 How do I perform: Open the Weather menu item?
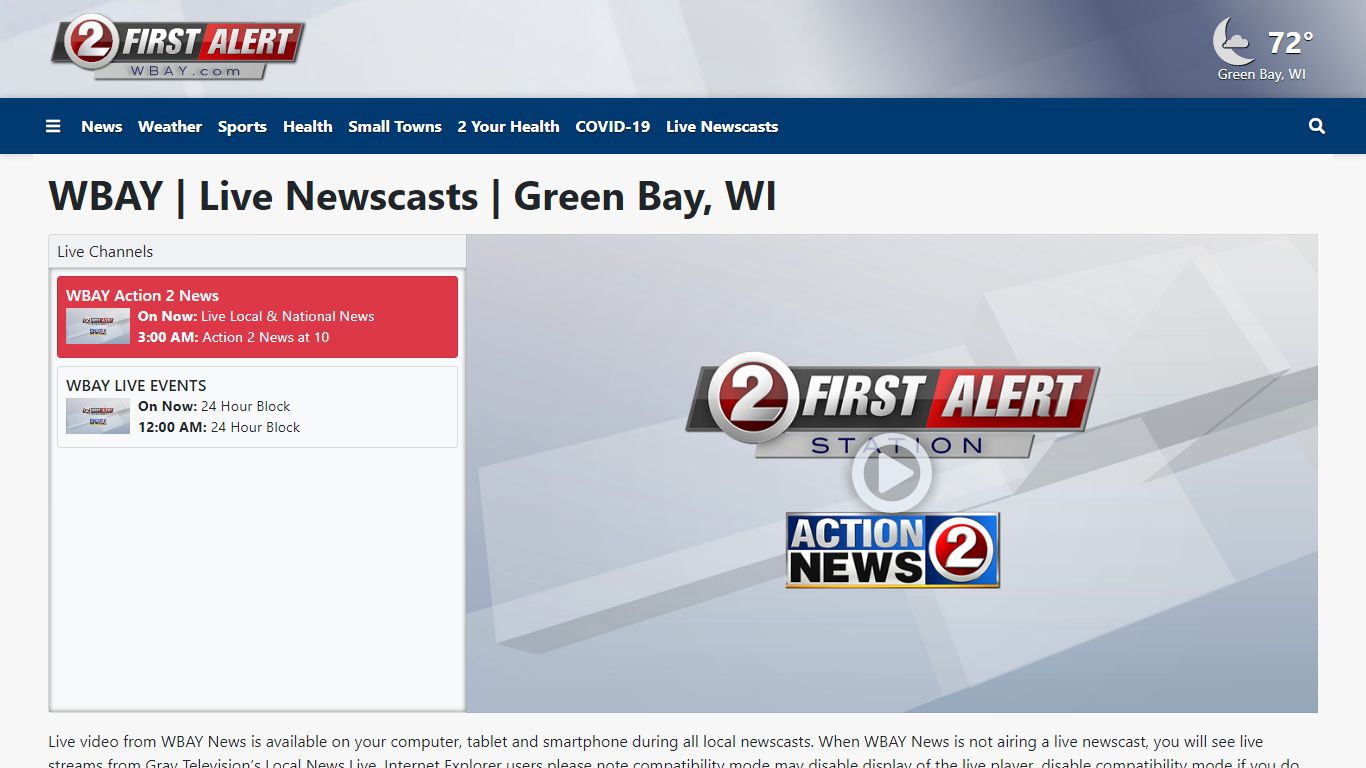tap(170, 126)
